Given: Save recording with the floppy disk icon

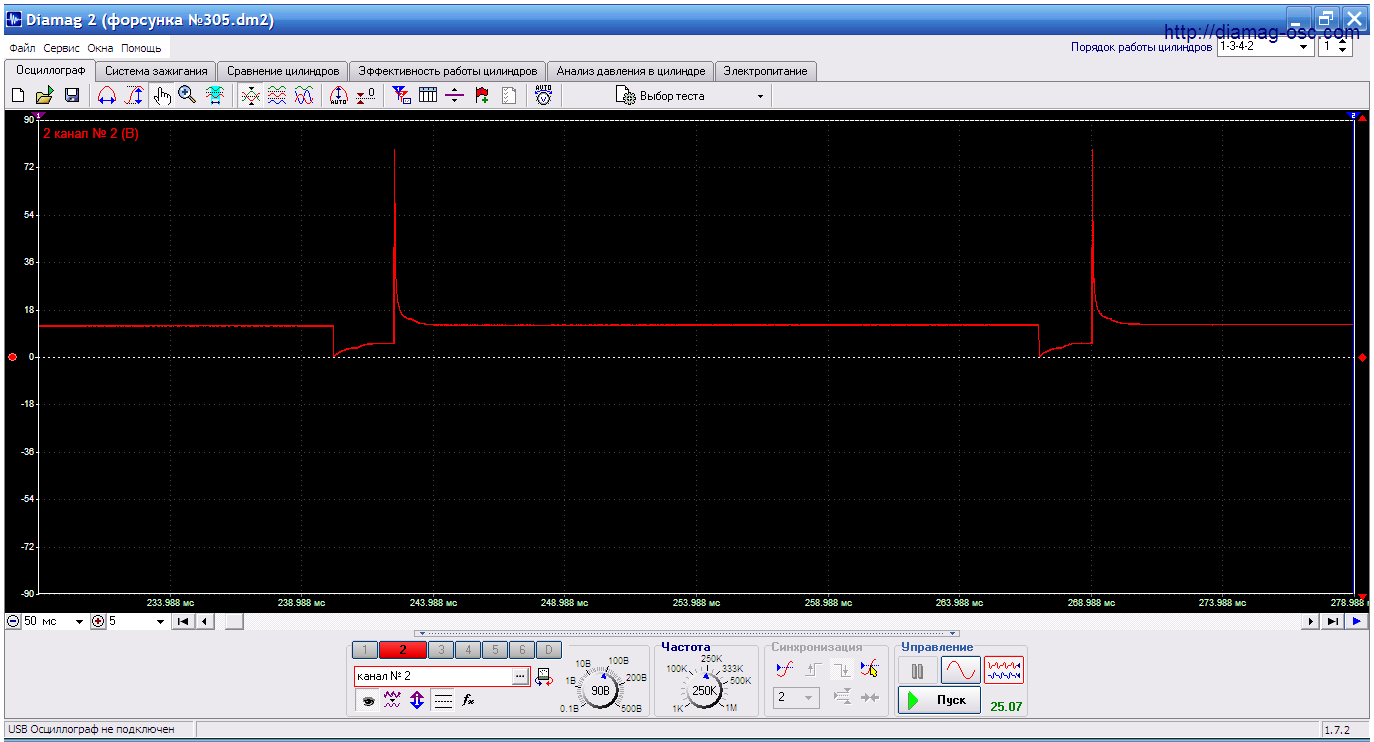Looking at the screenshot, I should coord(72,95).
